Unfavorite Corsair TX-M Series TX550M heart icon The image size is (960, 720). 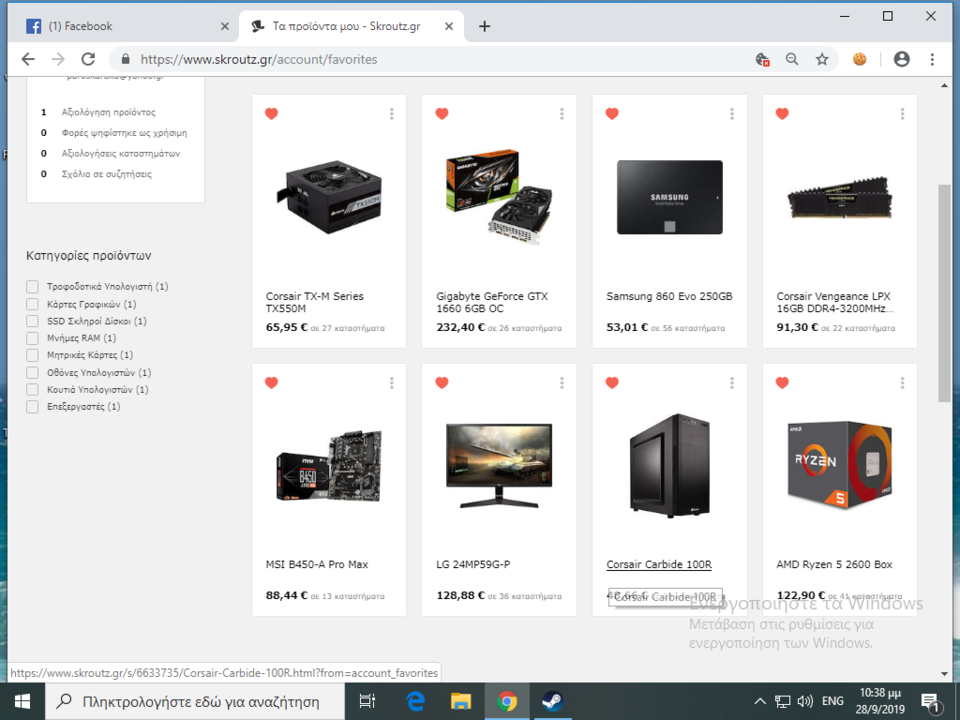coord(271,113)
